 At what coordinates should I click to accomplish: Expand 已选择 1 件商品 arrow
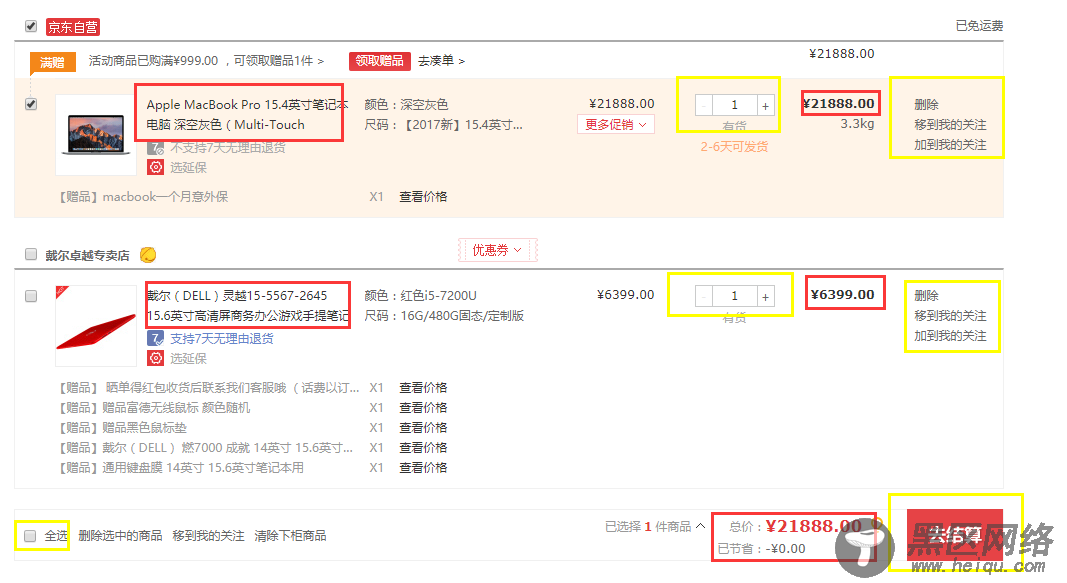pyautogui.click(x=700, y=526)
